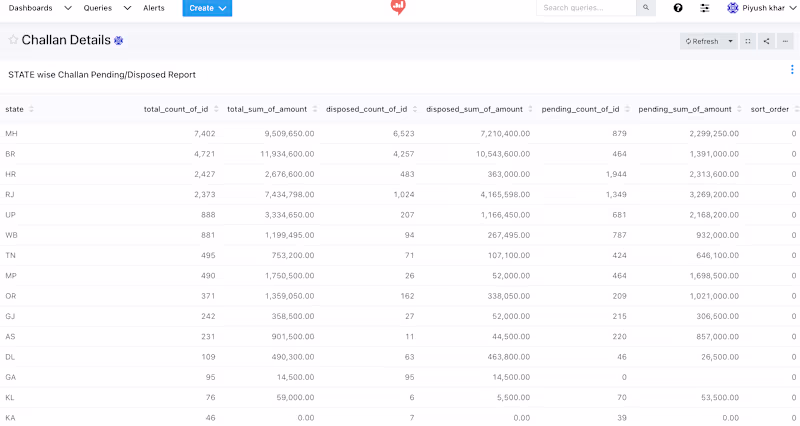Click total amount 753,200.00 for TN
Viewport: 800px width, 426px height.
(293, 256)
